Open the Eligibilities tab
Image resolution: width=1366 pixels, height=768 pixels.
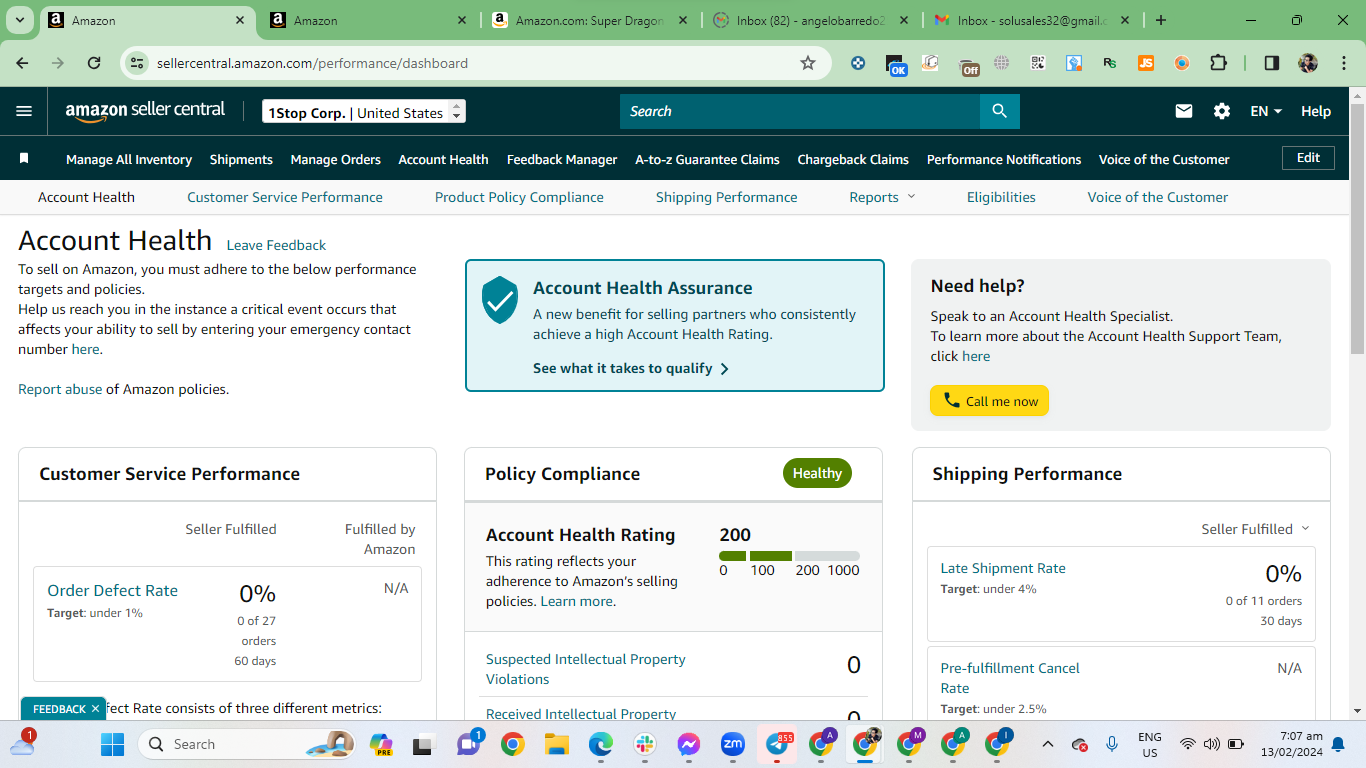point(1001,197)
